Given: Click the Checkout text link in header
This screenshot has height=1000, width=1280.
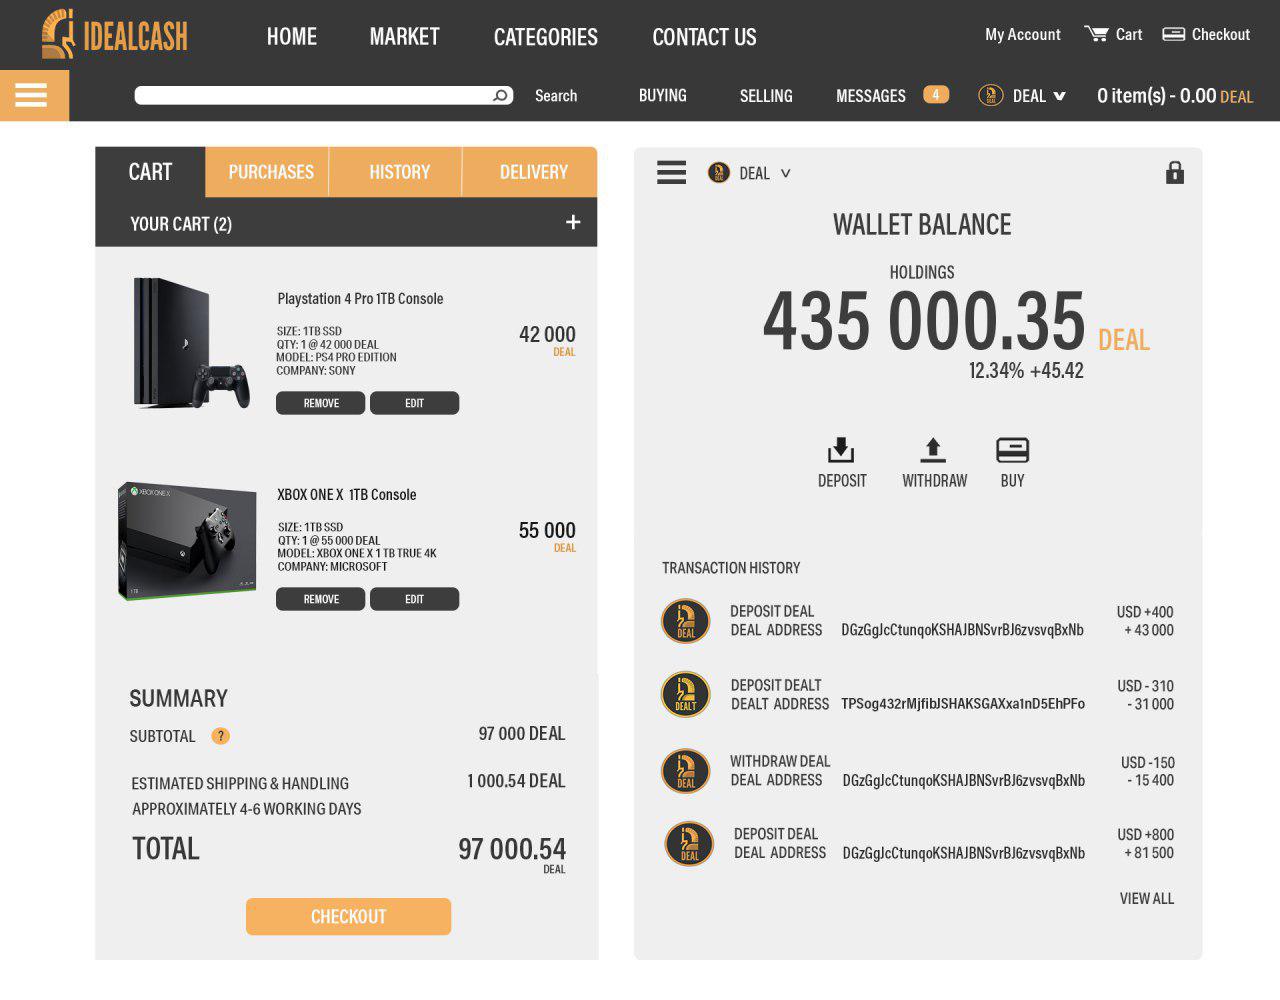Looking at the screenshot, I should [x=1221, y=34].
